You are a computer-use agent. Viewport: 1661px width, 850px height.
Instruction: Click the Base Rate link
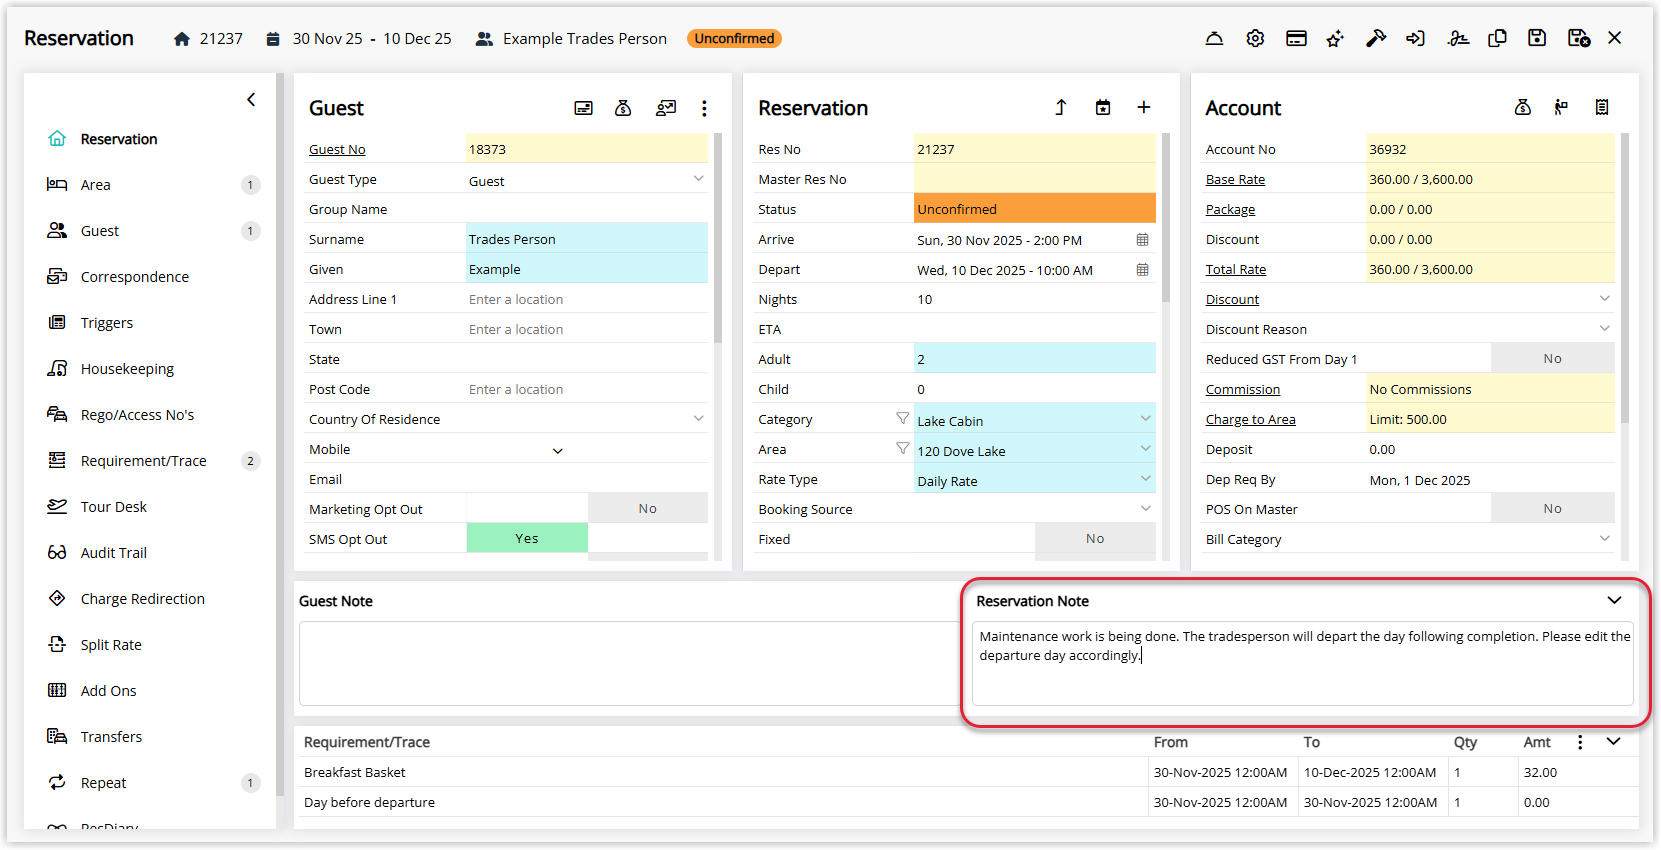click(x=1235, y=179)
